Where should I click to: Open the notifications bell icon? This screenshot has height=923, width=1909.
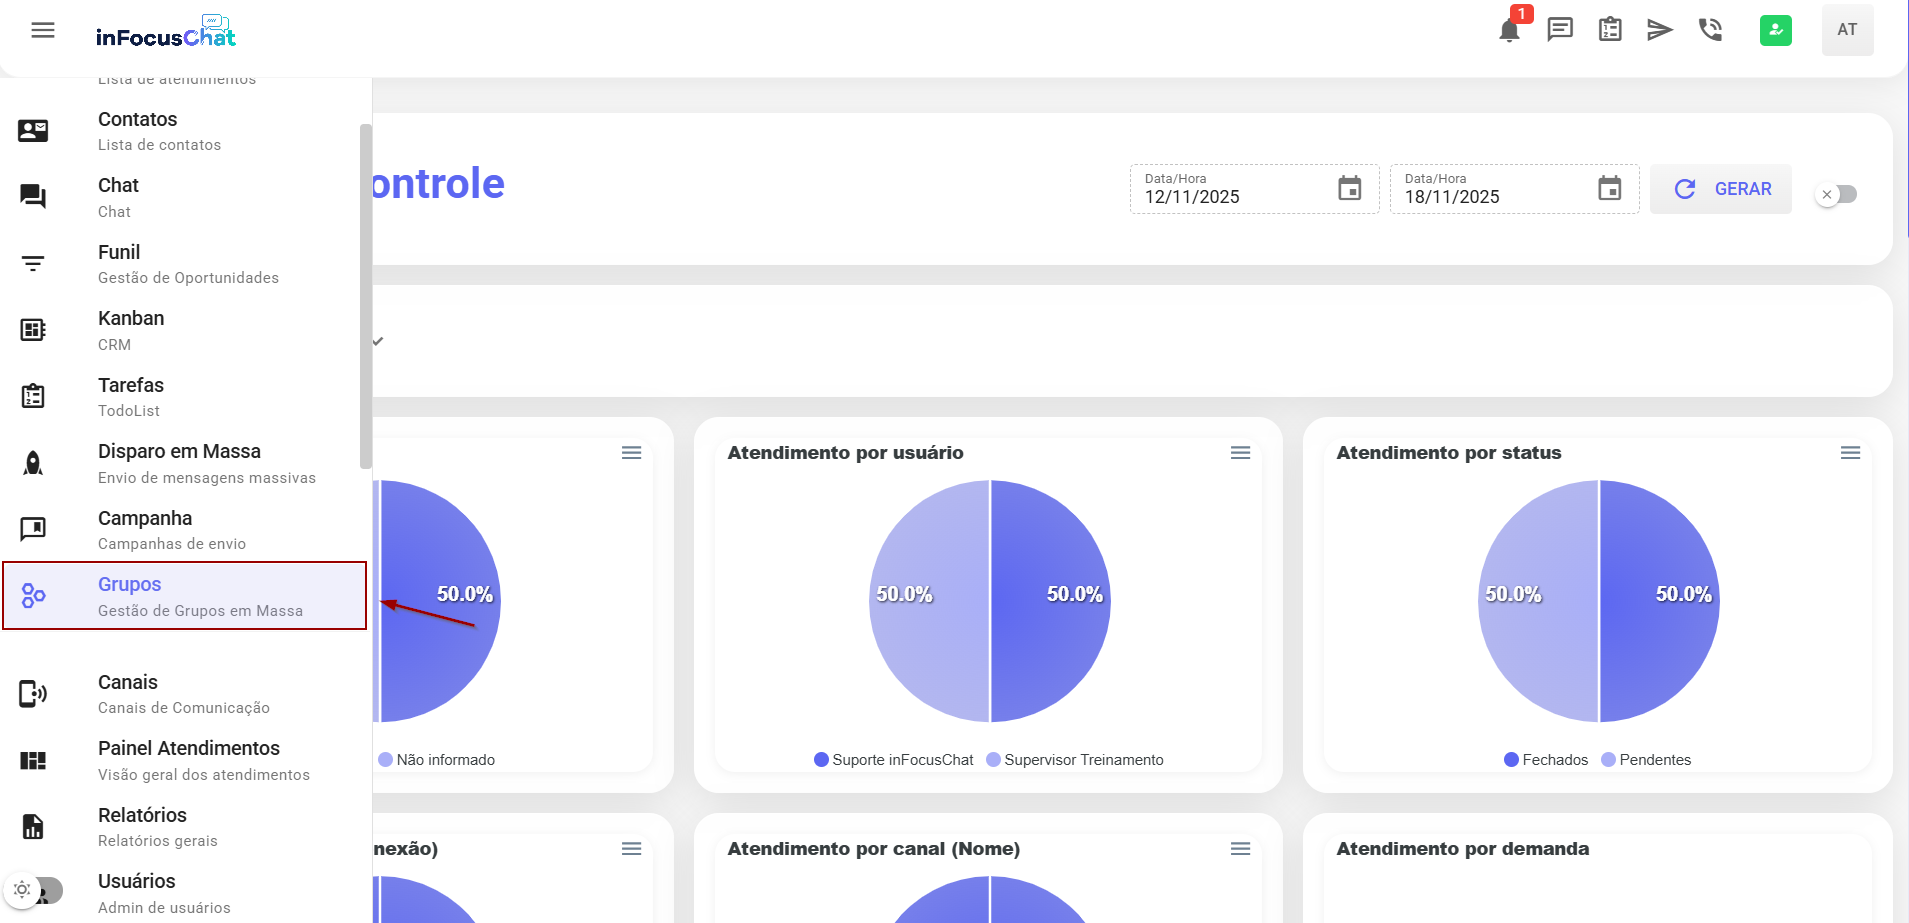[1509, 31]
